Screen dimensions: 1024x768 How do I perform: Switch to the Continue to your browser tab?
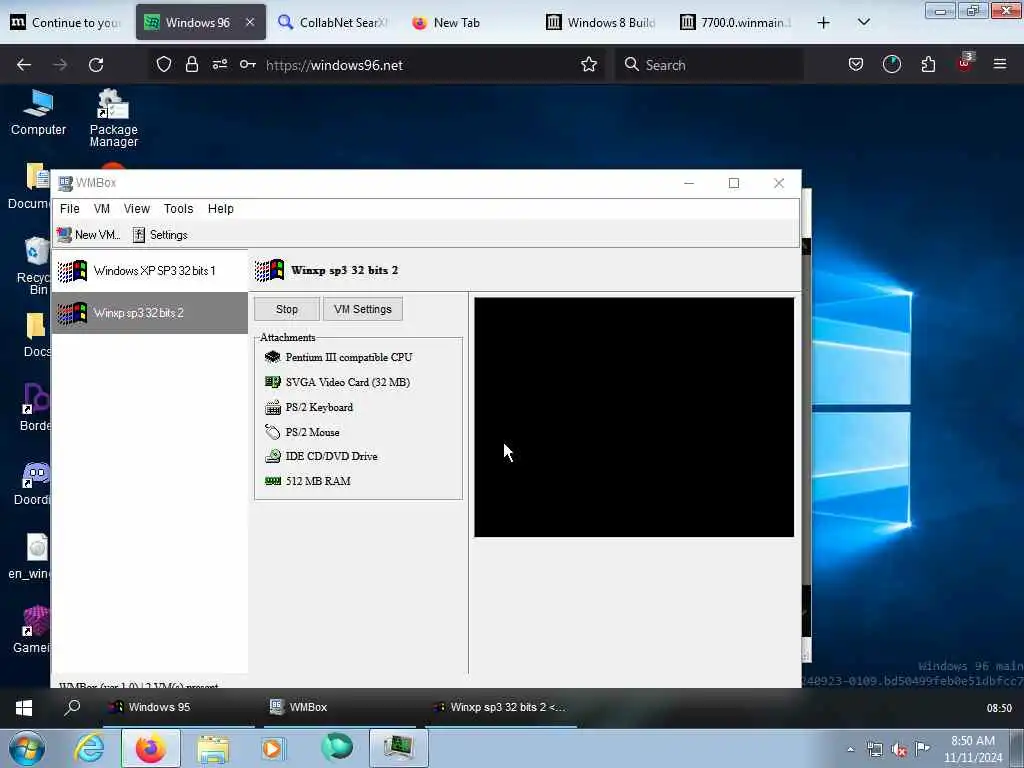coord(65,22)
